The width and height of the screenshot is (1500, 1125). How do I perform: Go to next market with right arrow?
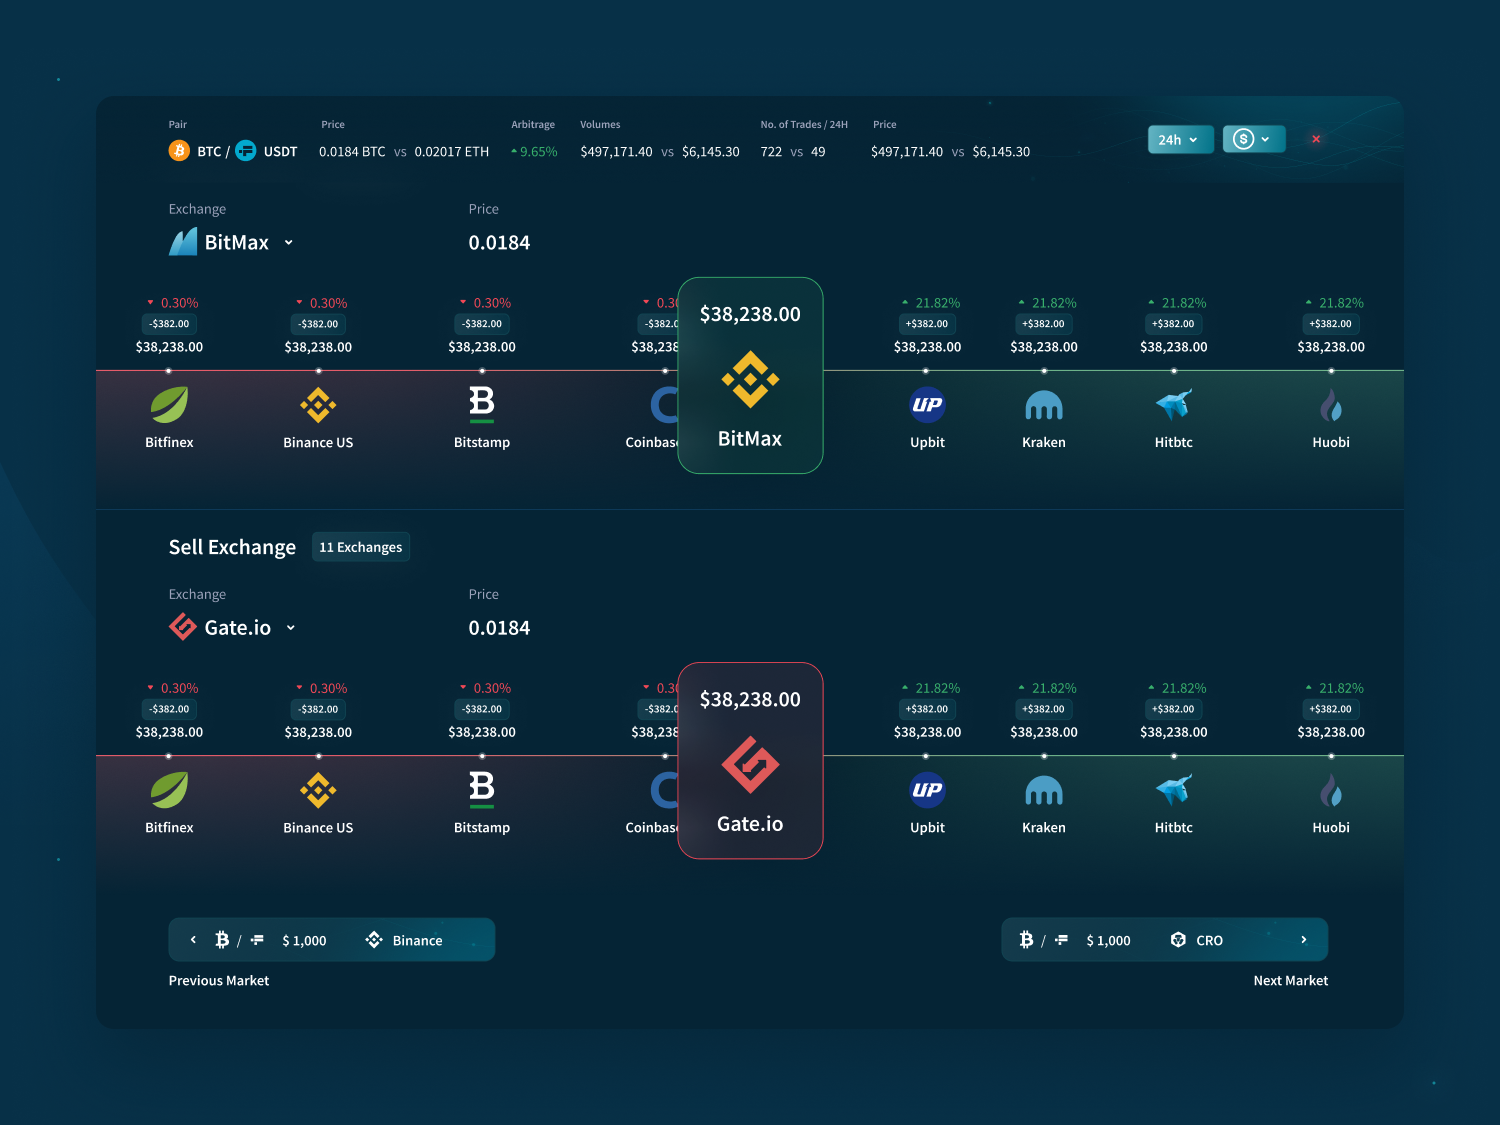click(1304, 940)
